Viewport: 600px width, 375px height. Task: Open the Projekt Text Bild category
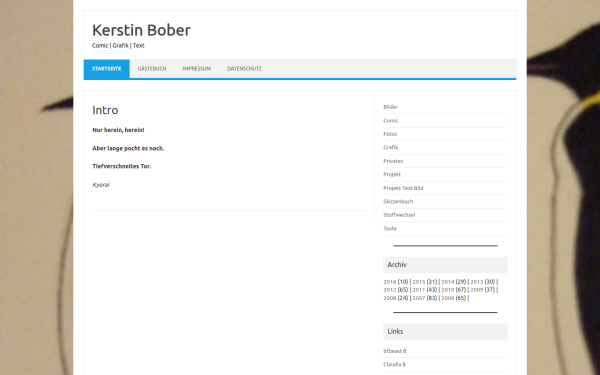click(403, 188)
